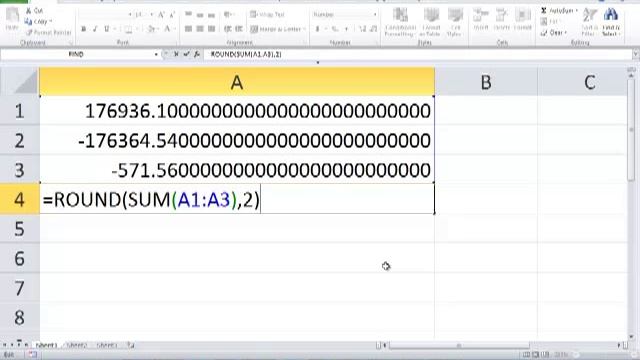640x360 pixels.
Task: Apply Font Color letter A button
Action: coord(167,29)
